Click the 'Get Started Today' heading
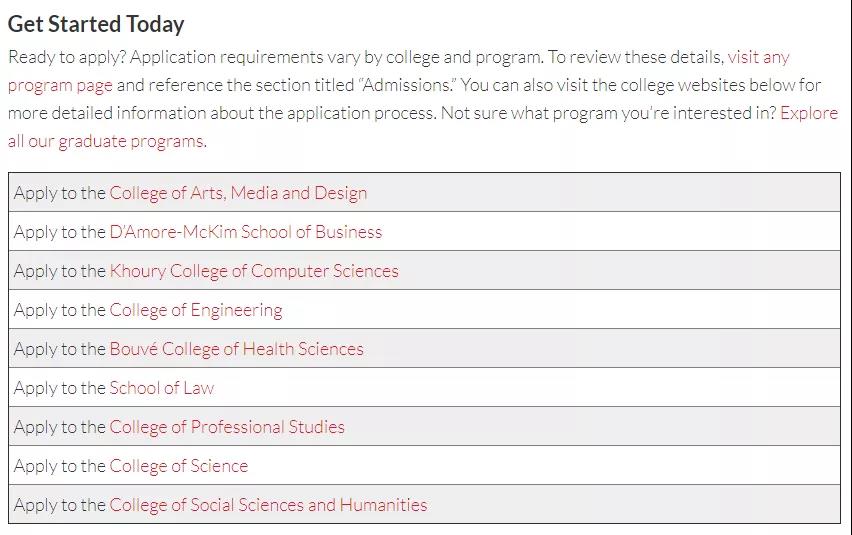The image size is (852, 535). (96, 24)
